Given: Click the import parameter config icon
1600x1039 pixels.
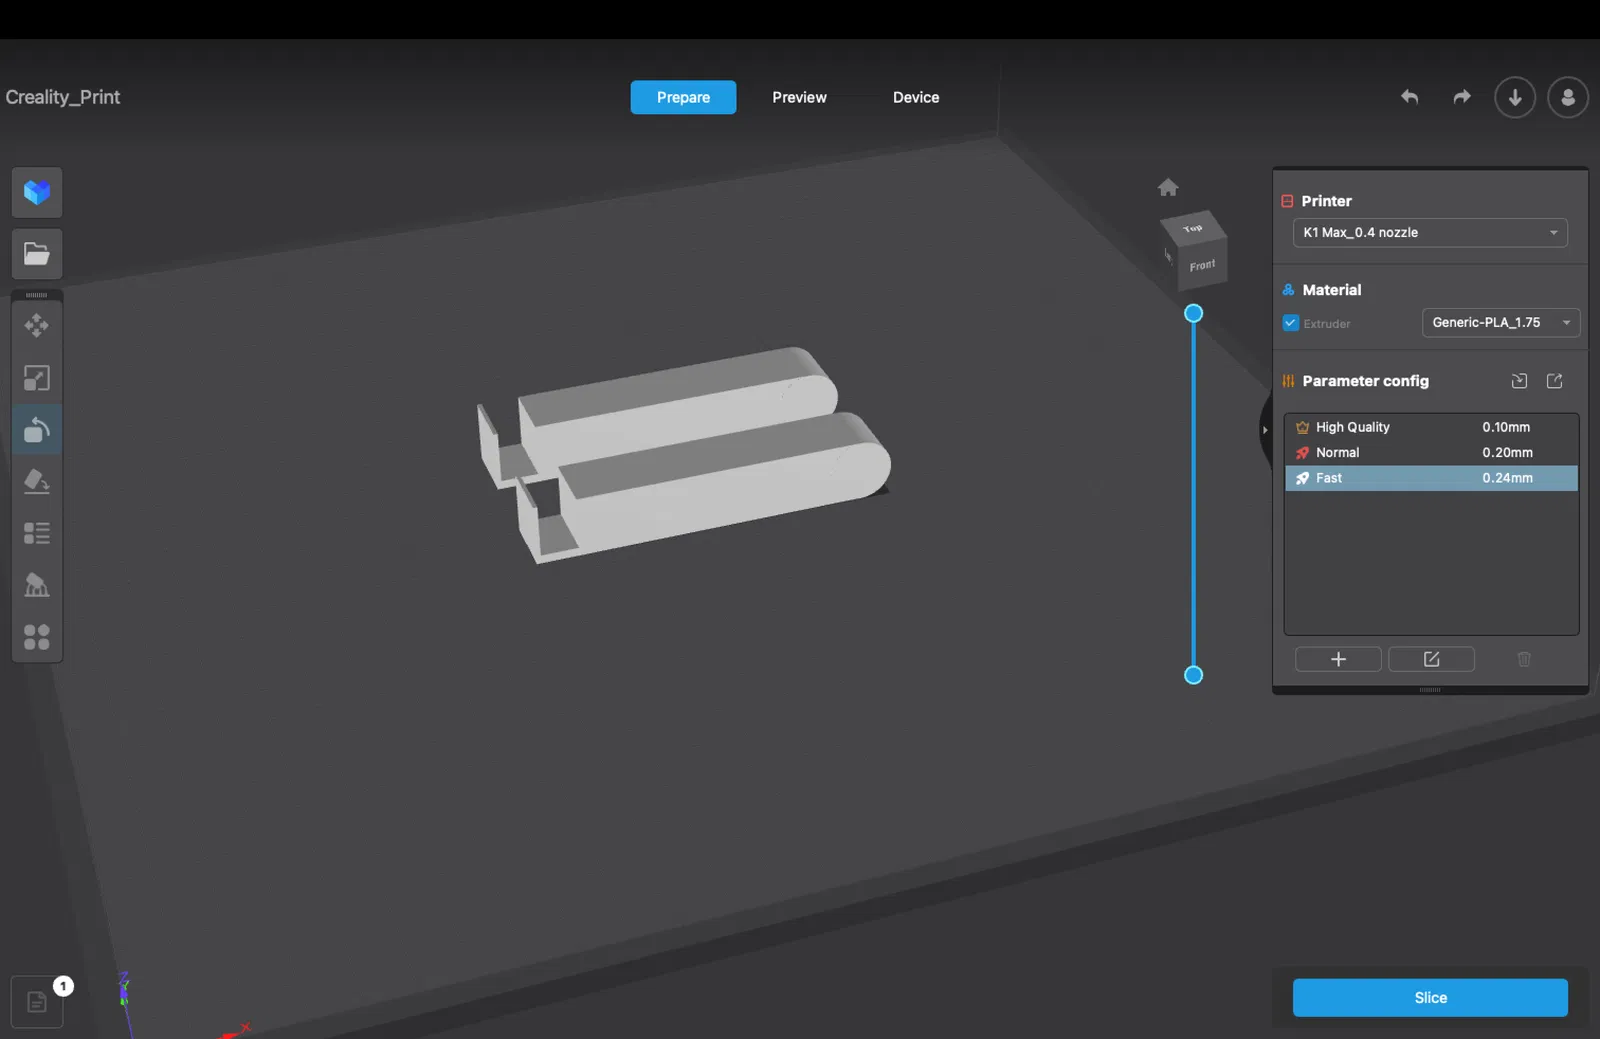Looking at the screenshot, I should pos(1519,381).
